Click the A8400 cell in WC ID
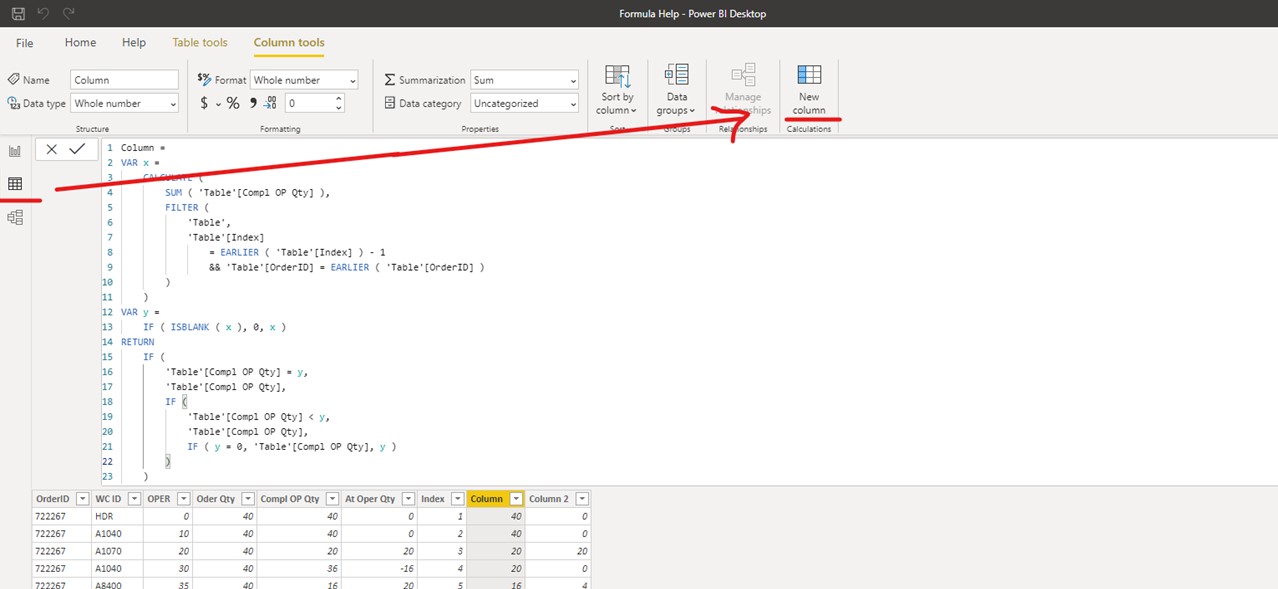 click(117, 585)
